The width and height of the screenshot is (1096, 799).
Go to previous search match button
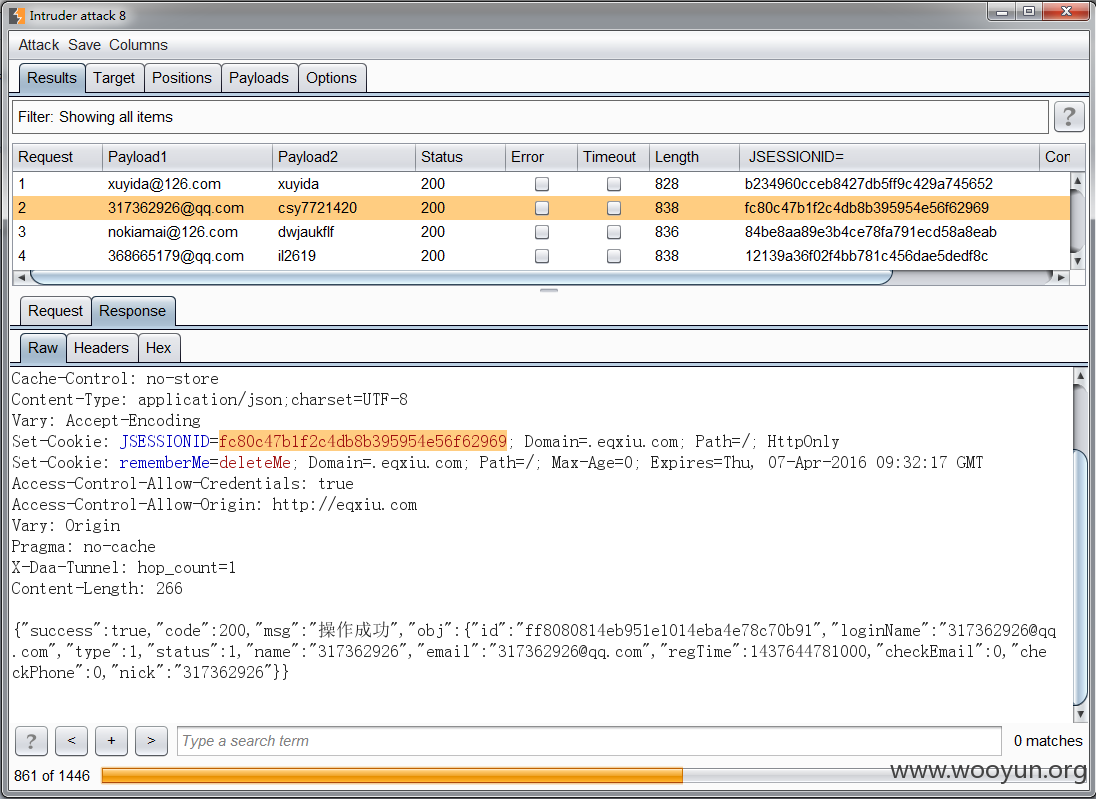pyautogui.click(x=71, y=741)
